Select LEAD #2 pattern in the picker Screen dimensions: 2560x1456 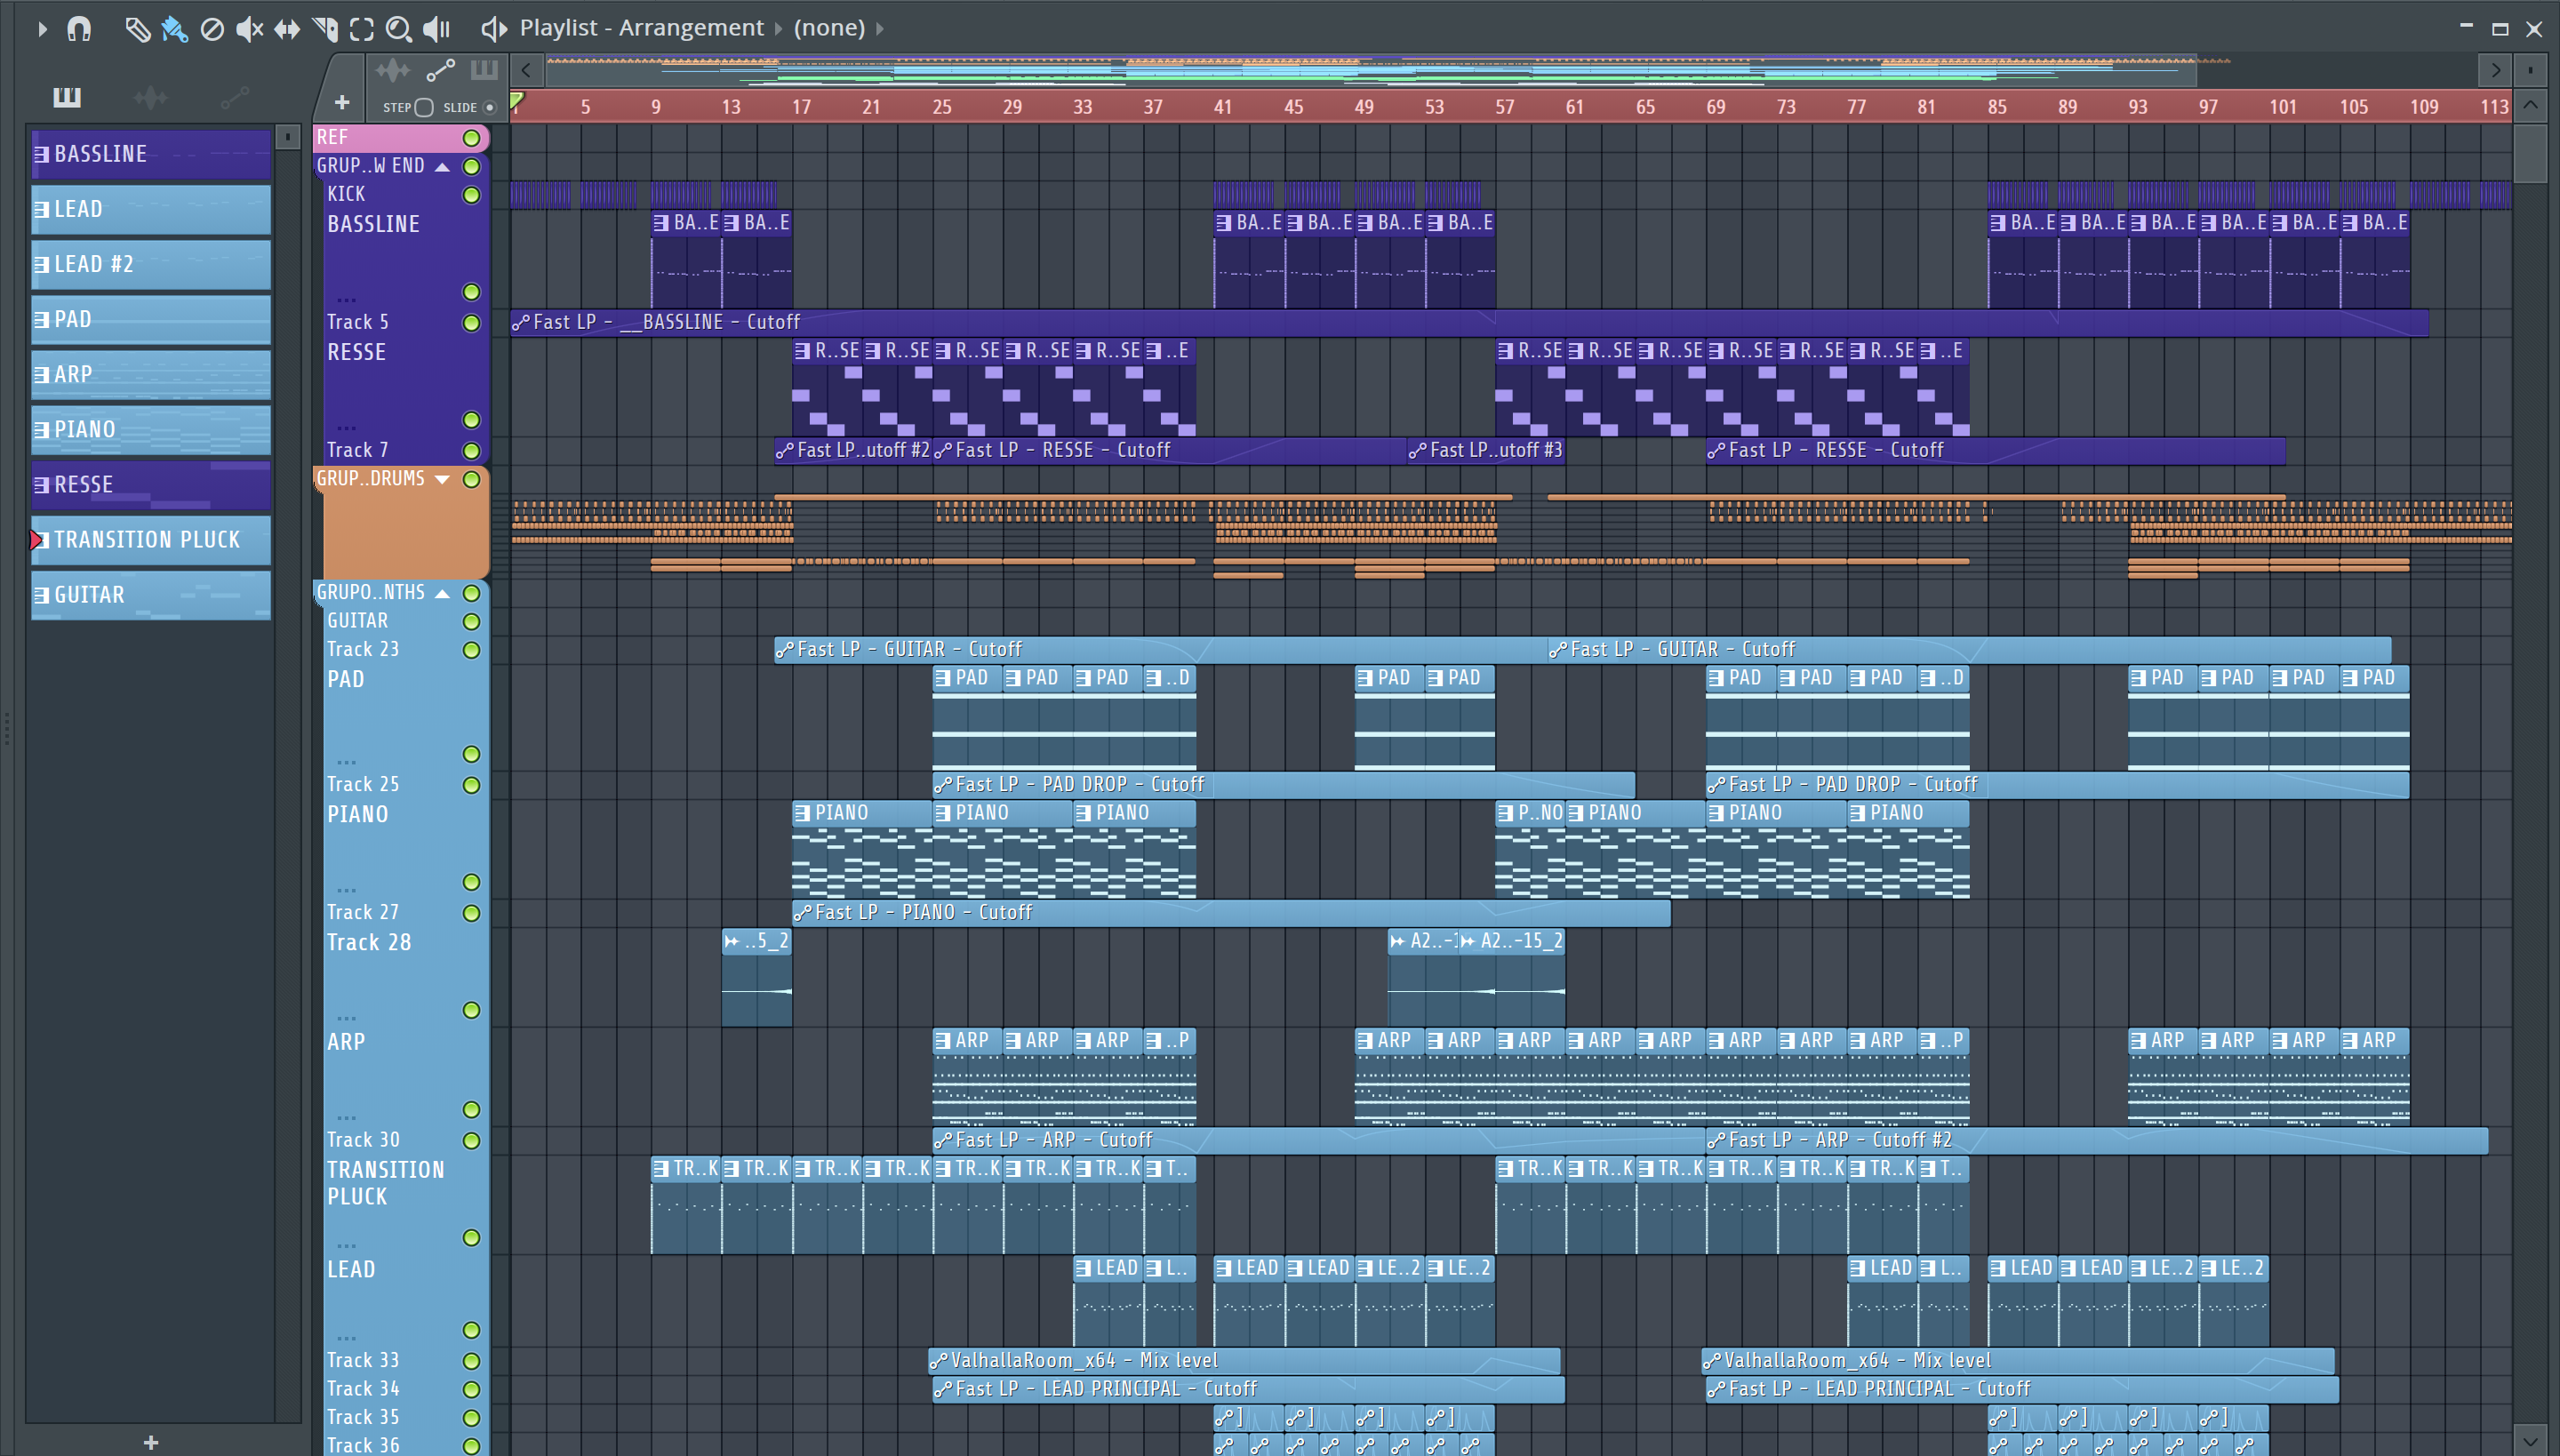[x=151, y=264]
